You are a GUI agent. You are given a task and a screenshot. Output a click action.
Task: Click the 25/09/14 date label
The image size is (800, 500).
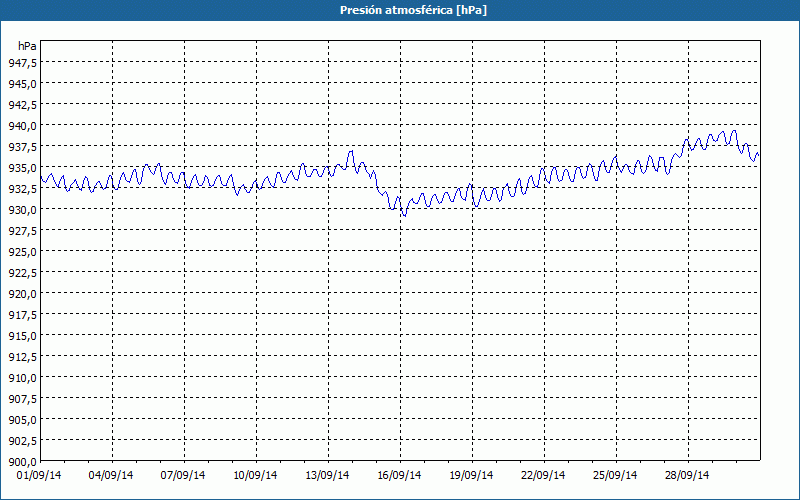pos(615,475)
